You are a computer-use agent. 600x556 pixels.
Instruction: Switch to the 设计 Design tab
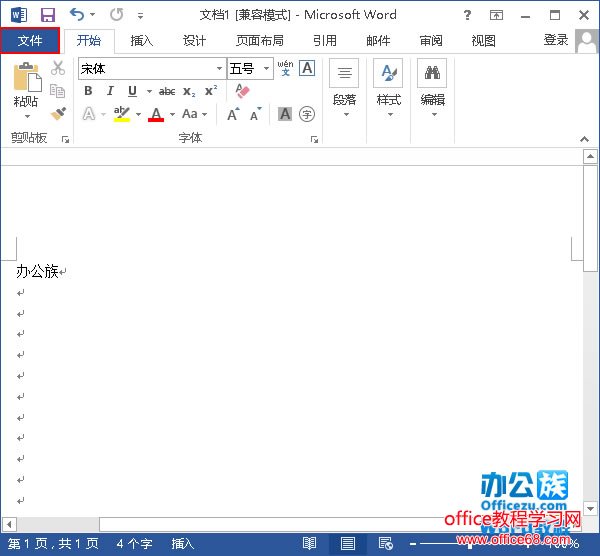coord(194,41)
